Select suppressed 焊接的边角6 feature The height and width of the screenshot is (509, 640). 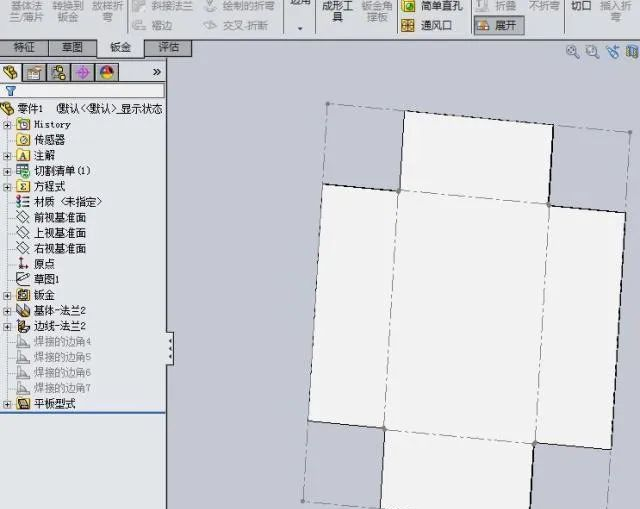click(62, 372)
